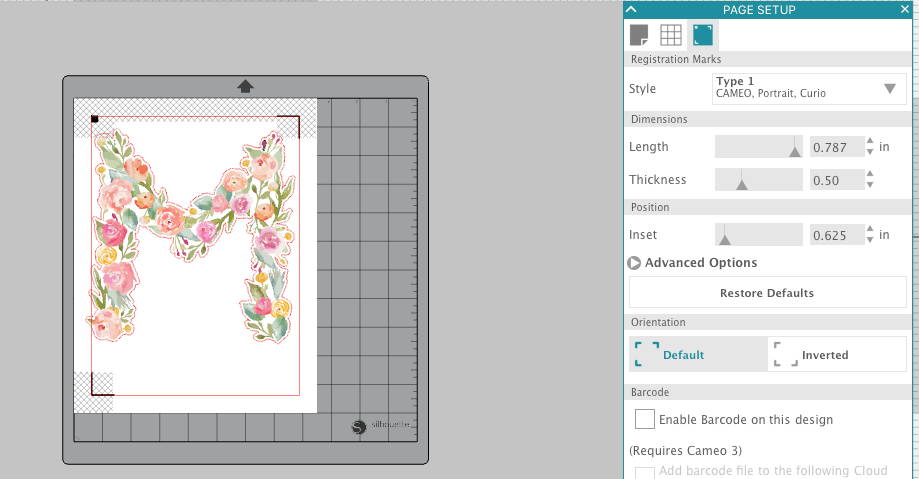Decrease Length with the down stepper arrow

pyautogui.click(x=870, y=152)
